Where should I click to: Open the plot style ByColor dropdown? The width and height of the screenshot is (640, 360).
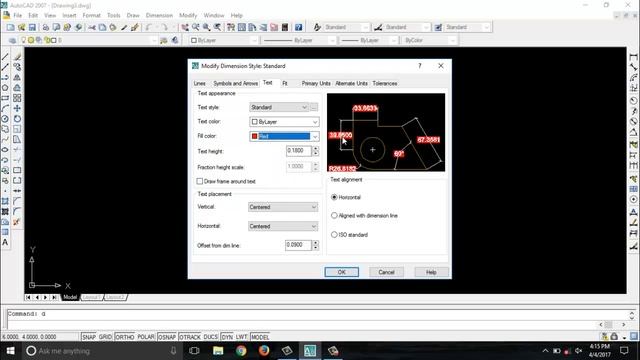tap(429, 40)
